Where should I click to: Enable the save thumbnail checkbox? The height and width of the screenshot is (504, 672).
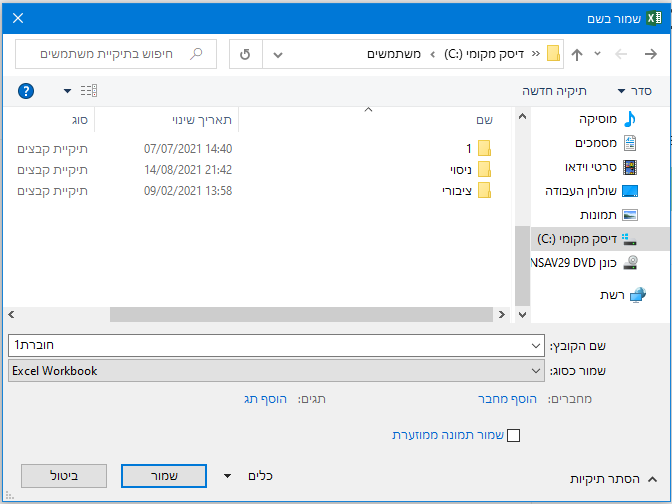(514, 435)
